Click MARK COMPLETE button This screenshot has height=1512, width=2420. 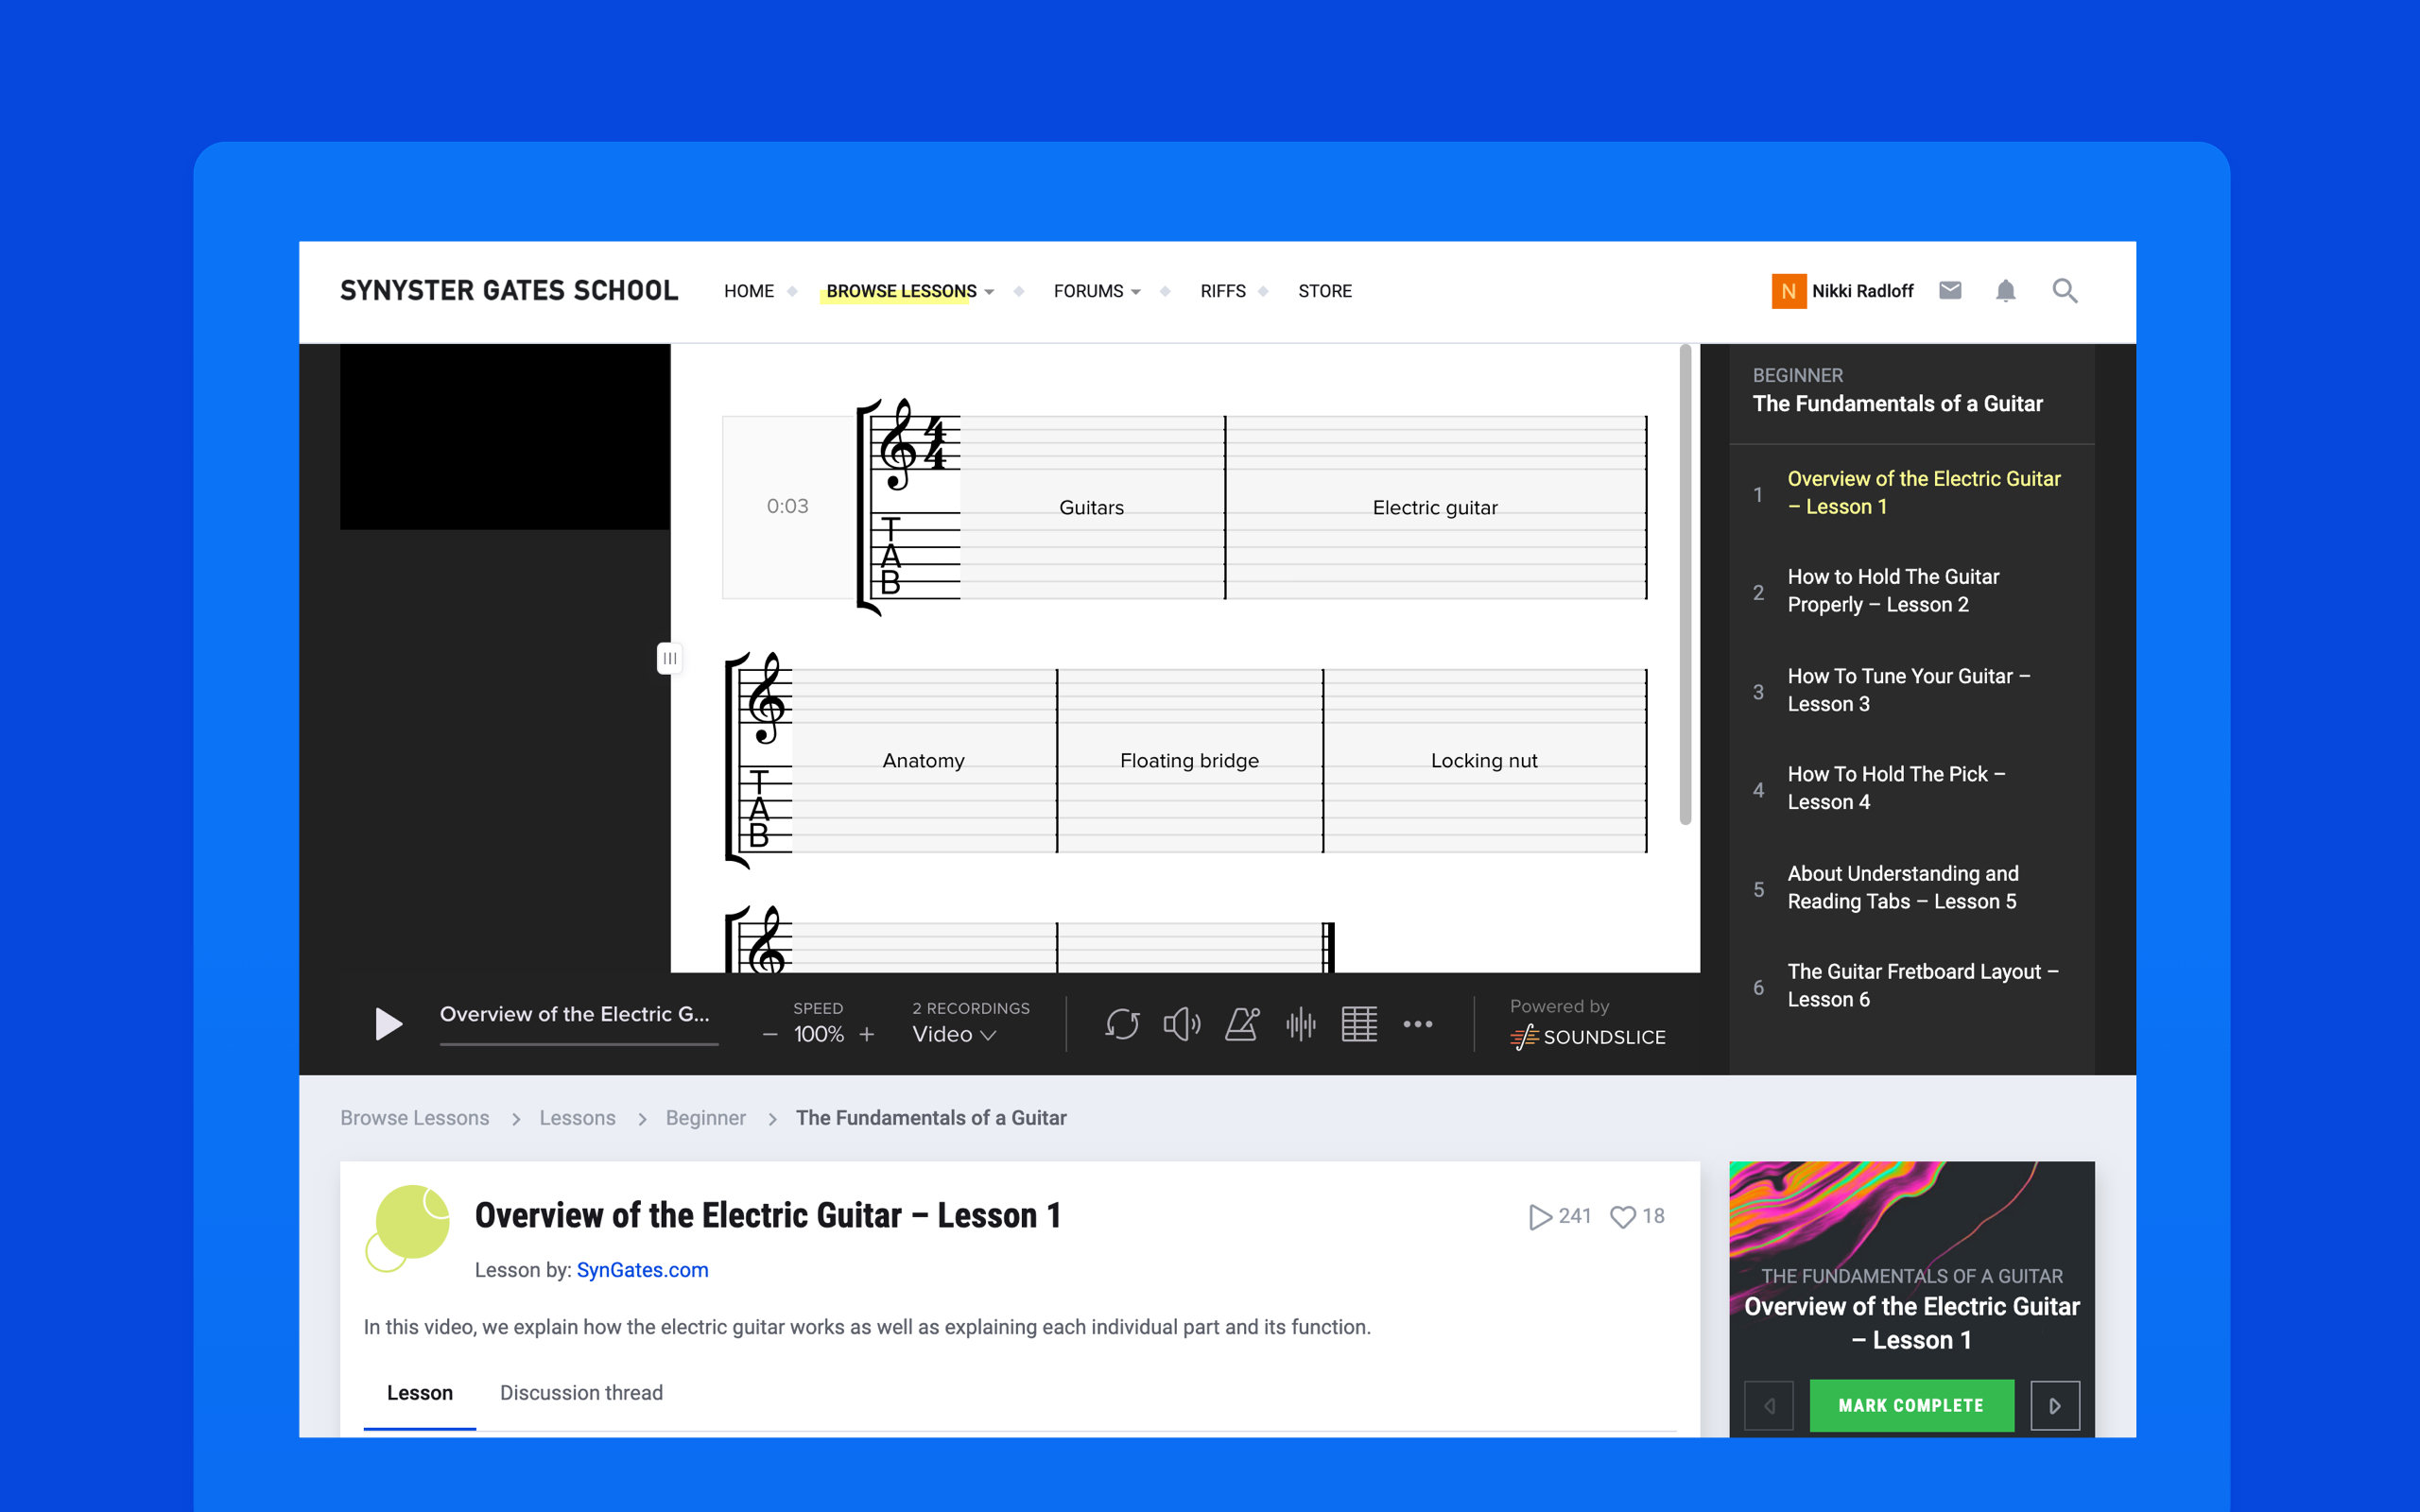[x=1911, y=1405]
